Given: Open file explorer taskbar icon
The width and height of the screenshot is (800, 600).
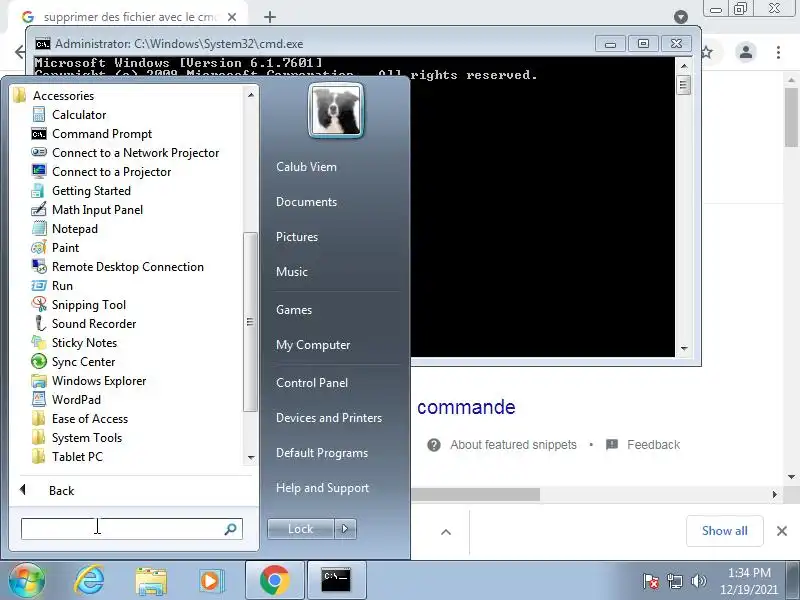Looking at the screenshot, I should [151, 581].
